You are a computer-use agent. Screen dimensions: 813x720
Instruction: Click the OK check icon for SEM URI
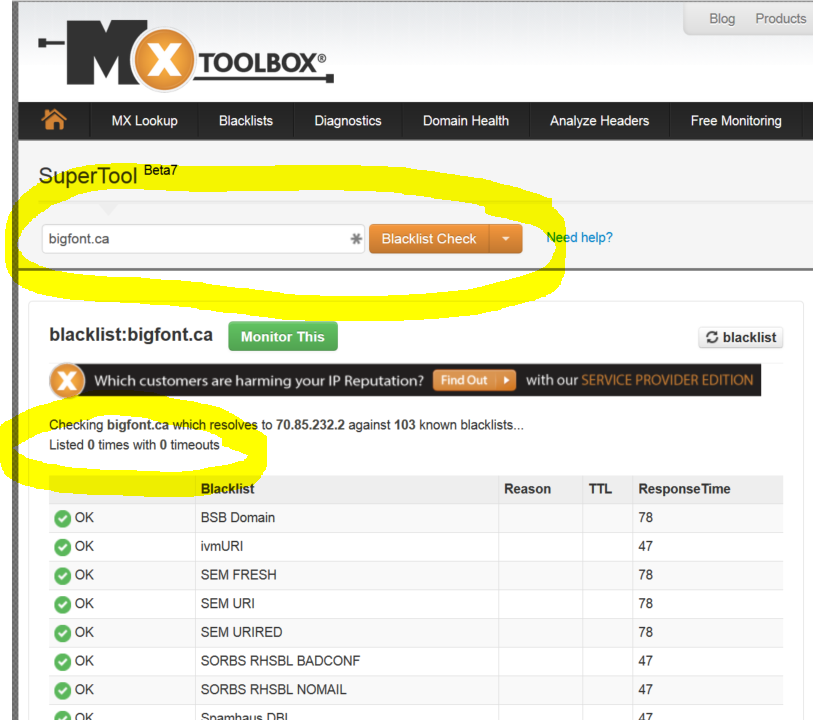(62, 604)
